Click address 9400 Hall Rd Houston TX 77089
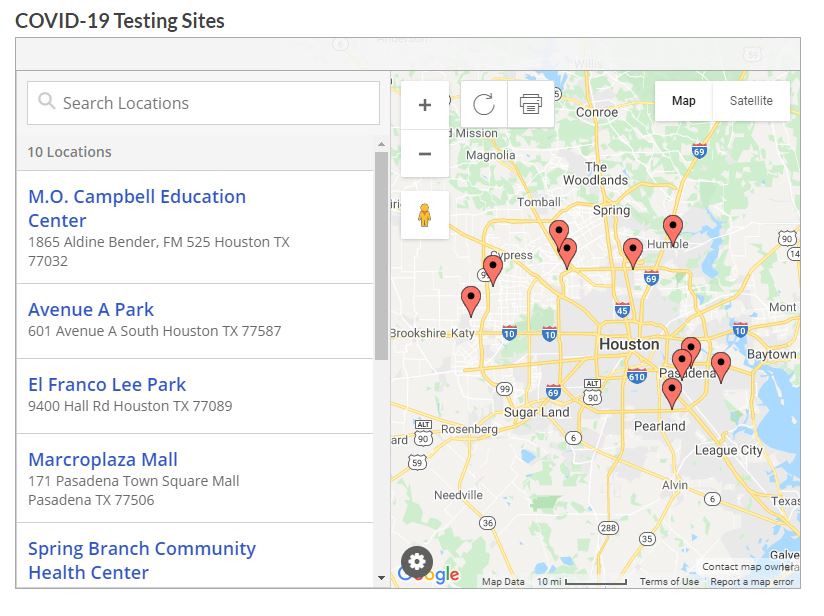The image size is (824, 616). pos(130,406)
